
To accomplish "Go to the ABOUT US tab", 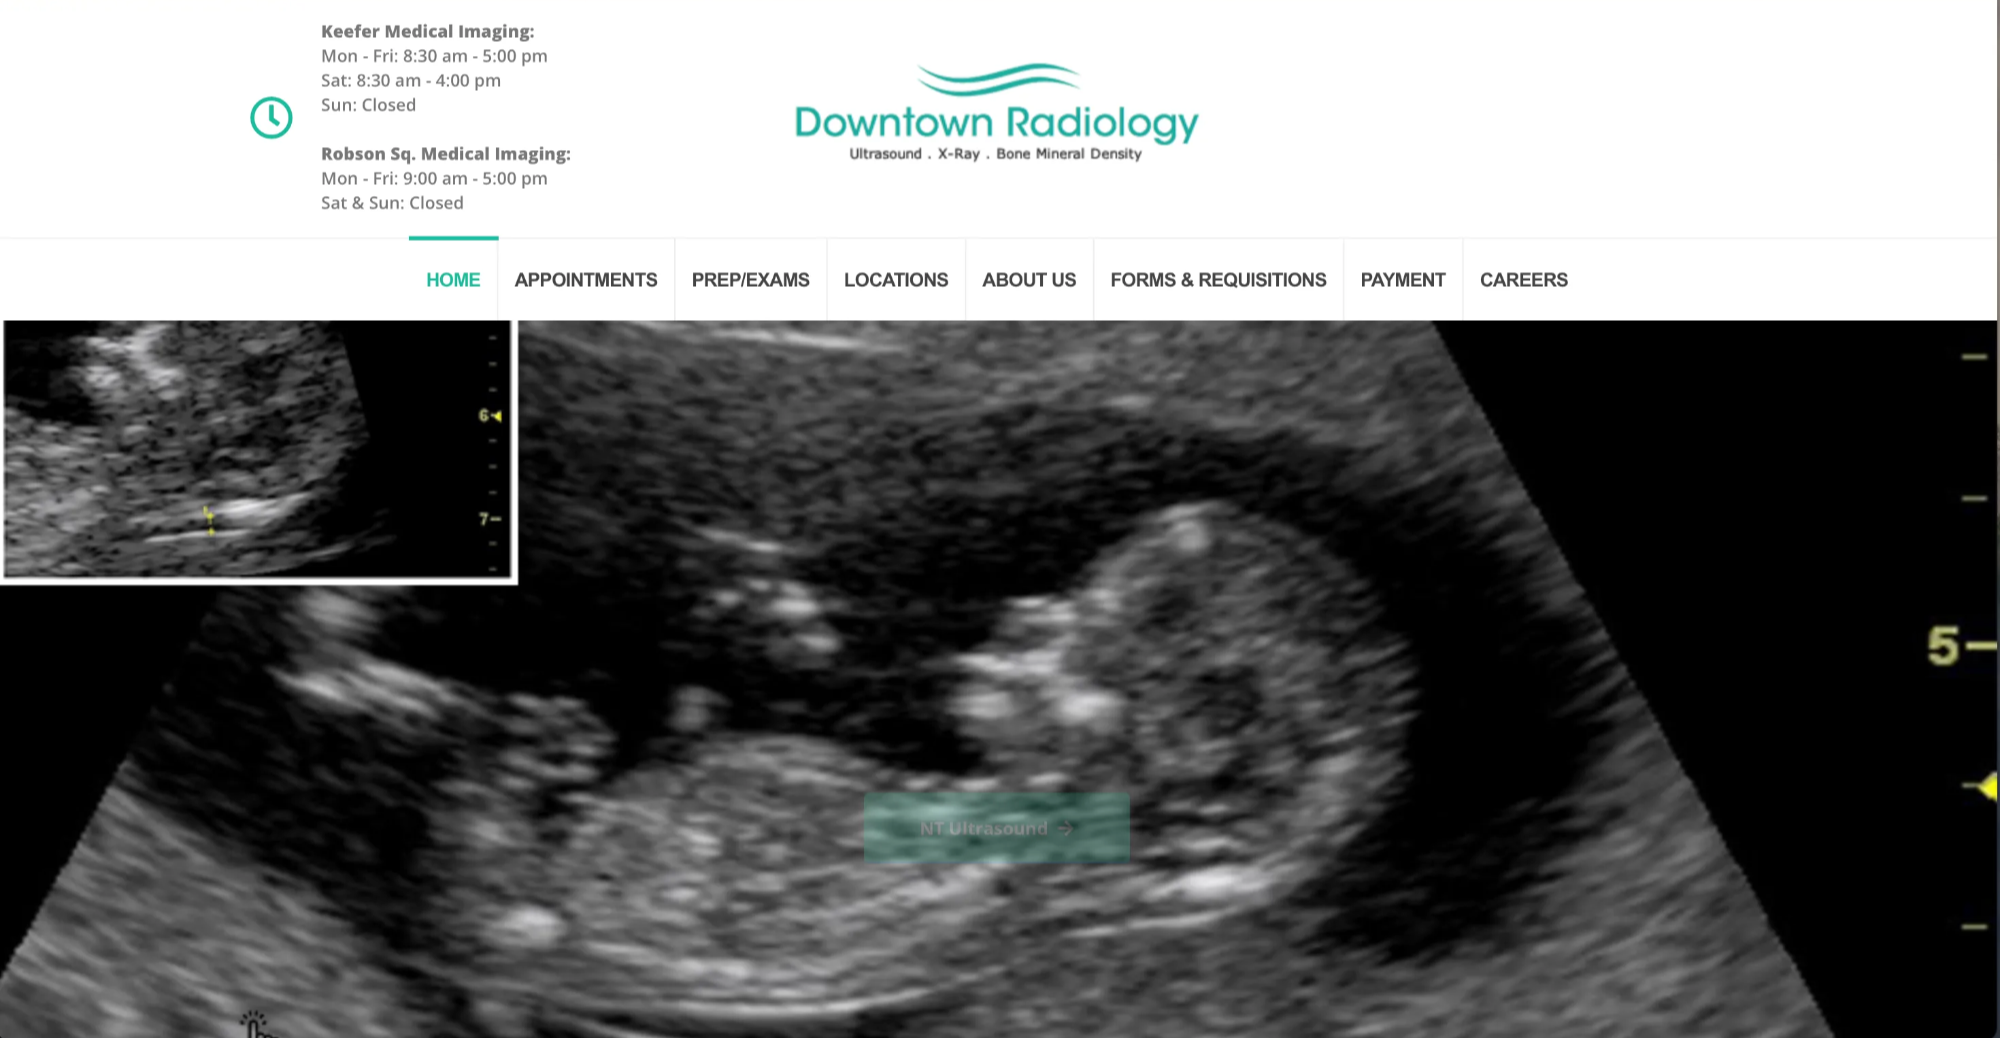I will (1028, 280).
